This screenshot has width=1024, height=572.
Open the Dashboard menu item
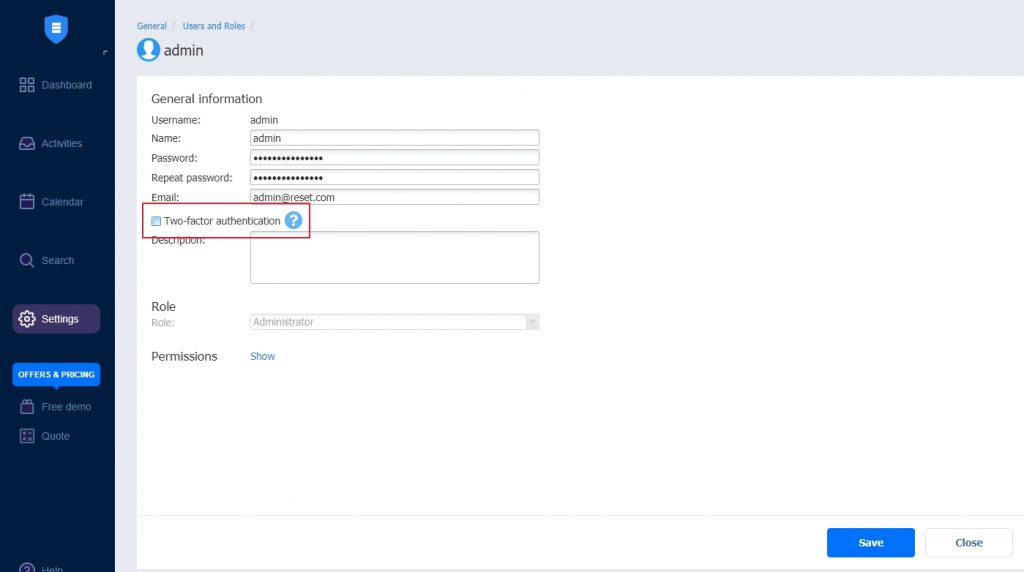point(56,85)
